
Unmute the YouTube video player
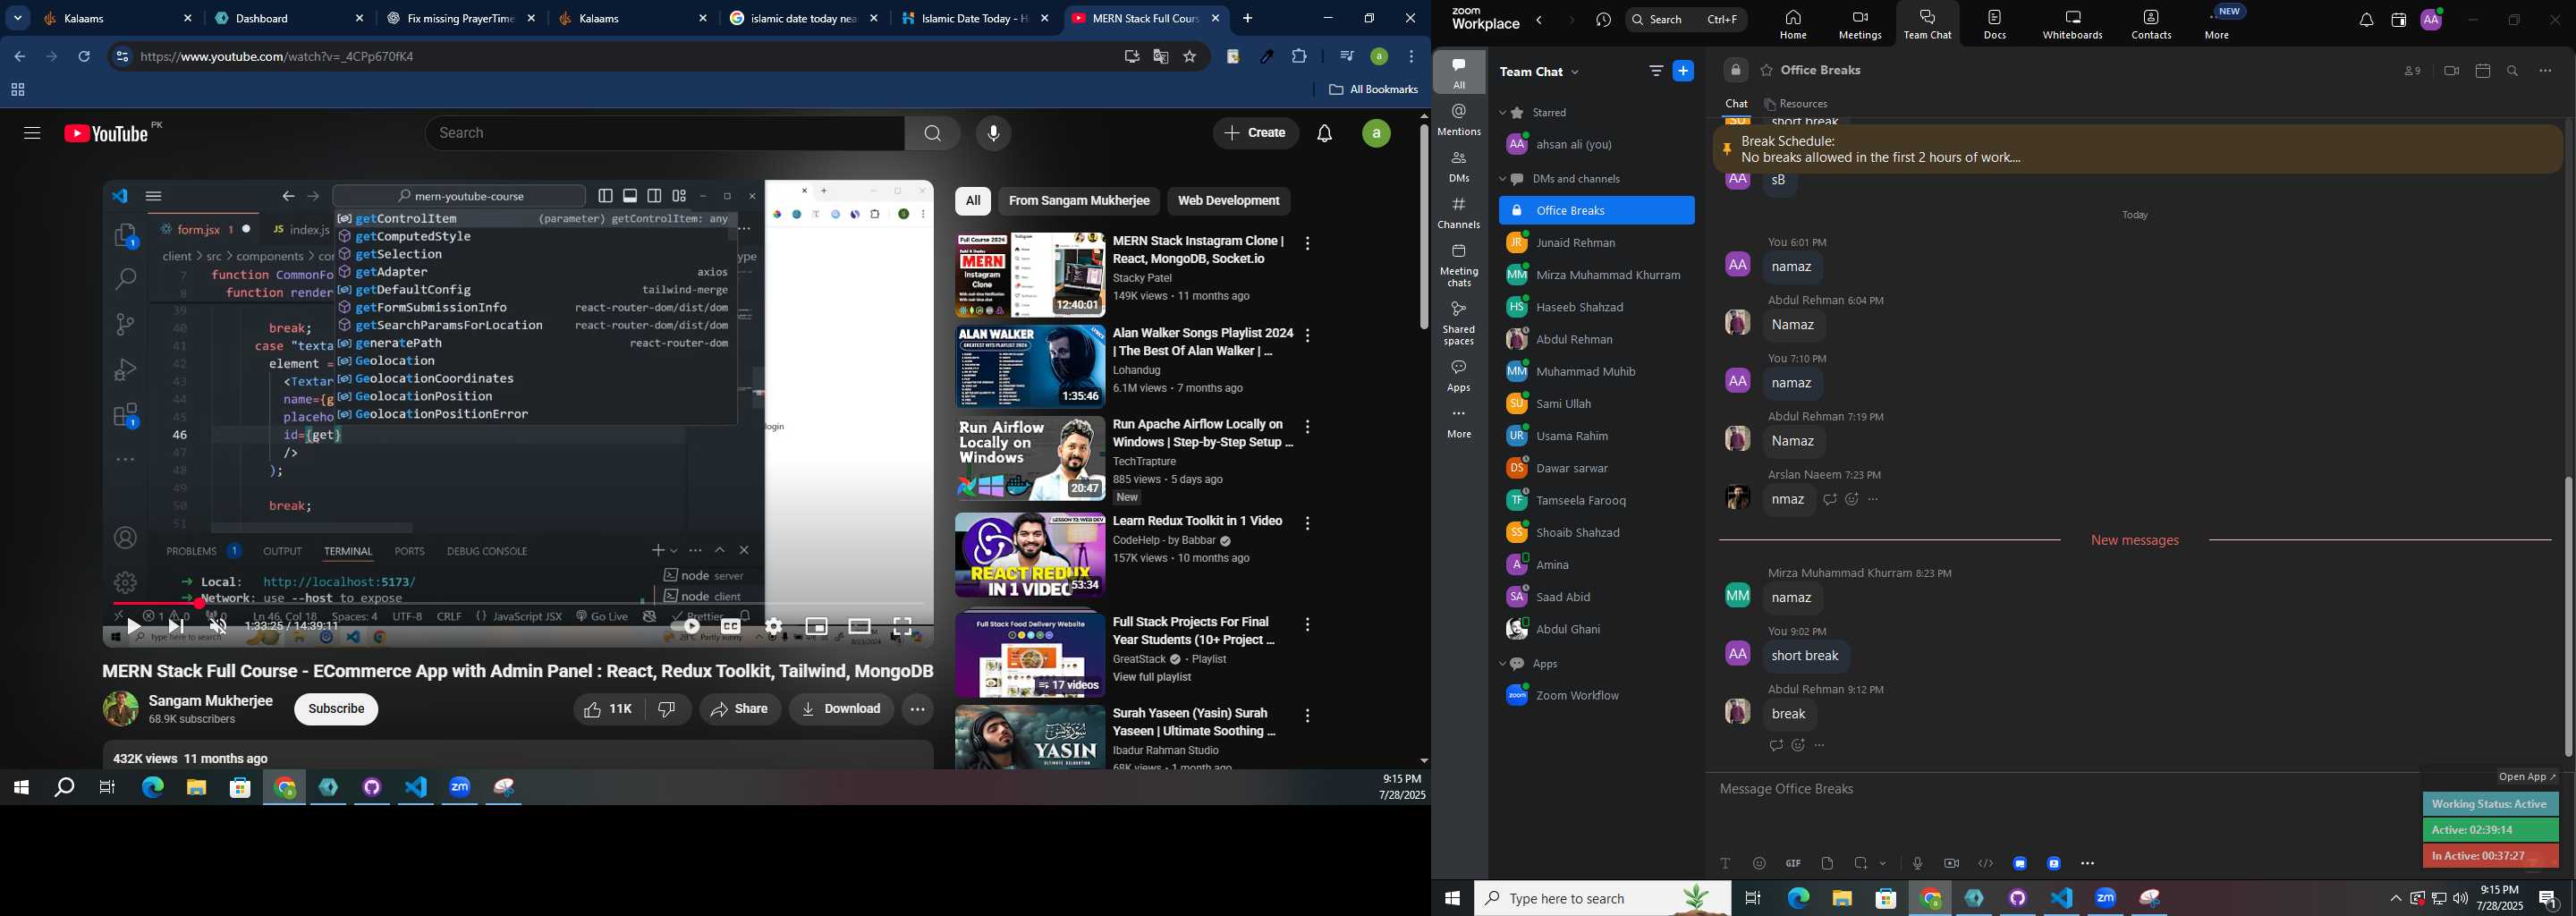(x=219, y=627)
